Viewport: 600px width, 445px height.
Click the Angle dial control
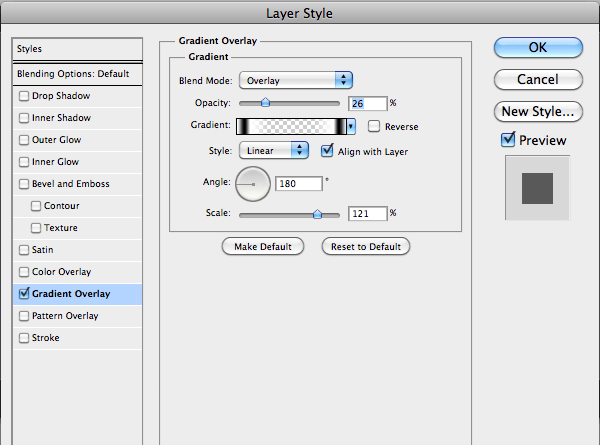tap(253, 184)
